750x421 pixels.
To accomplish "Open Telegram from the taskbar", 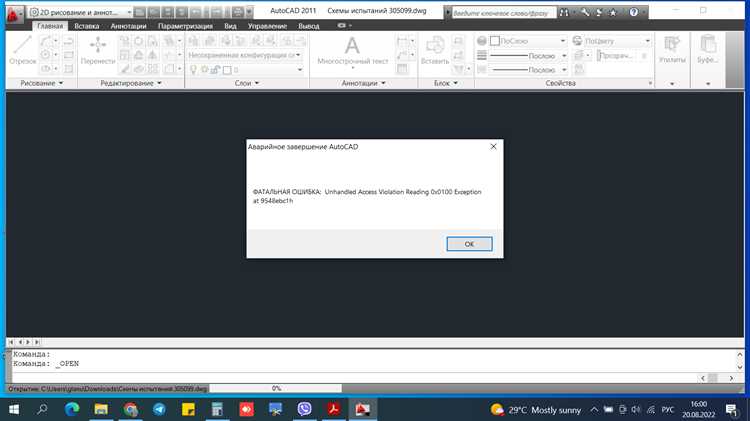I will [x=159, y=410].
